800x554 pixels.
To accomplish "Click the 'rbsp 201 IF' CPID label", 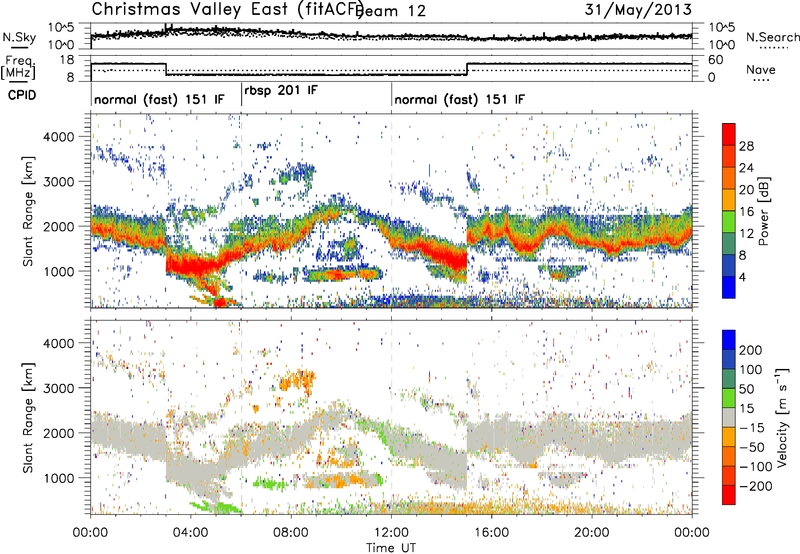I will (x=281, y=90).
